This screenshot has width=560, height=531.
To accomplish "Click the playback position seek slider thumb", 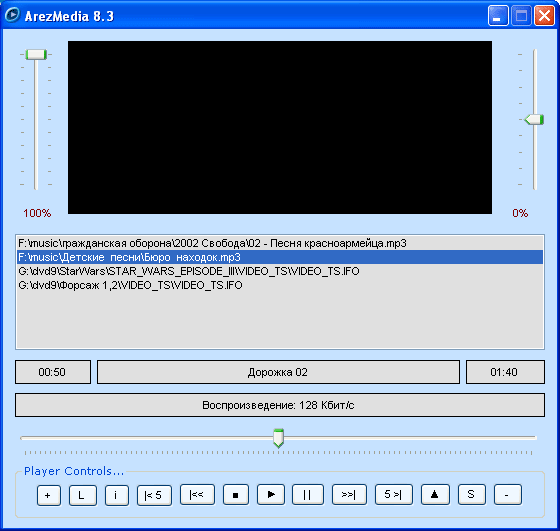I will [x=279, y=438].
